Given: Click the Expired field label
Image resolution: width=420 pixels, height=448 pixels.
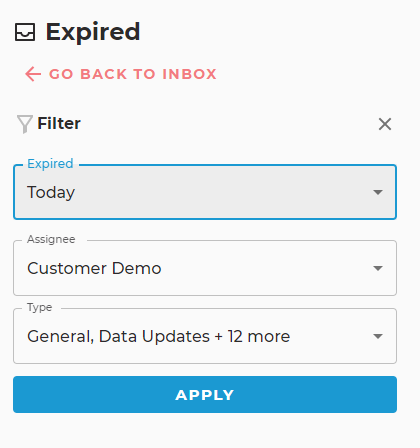Looking at the screenshot, I should tap(50, 164).
